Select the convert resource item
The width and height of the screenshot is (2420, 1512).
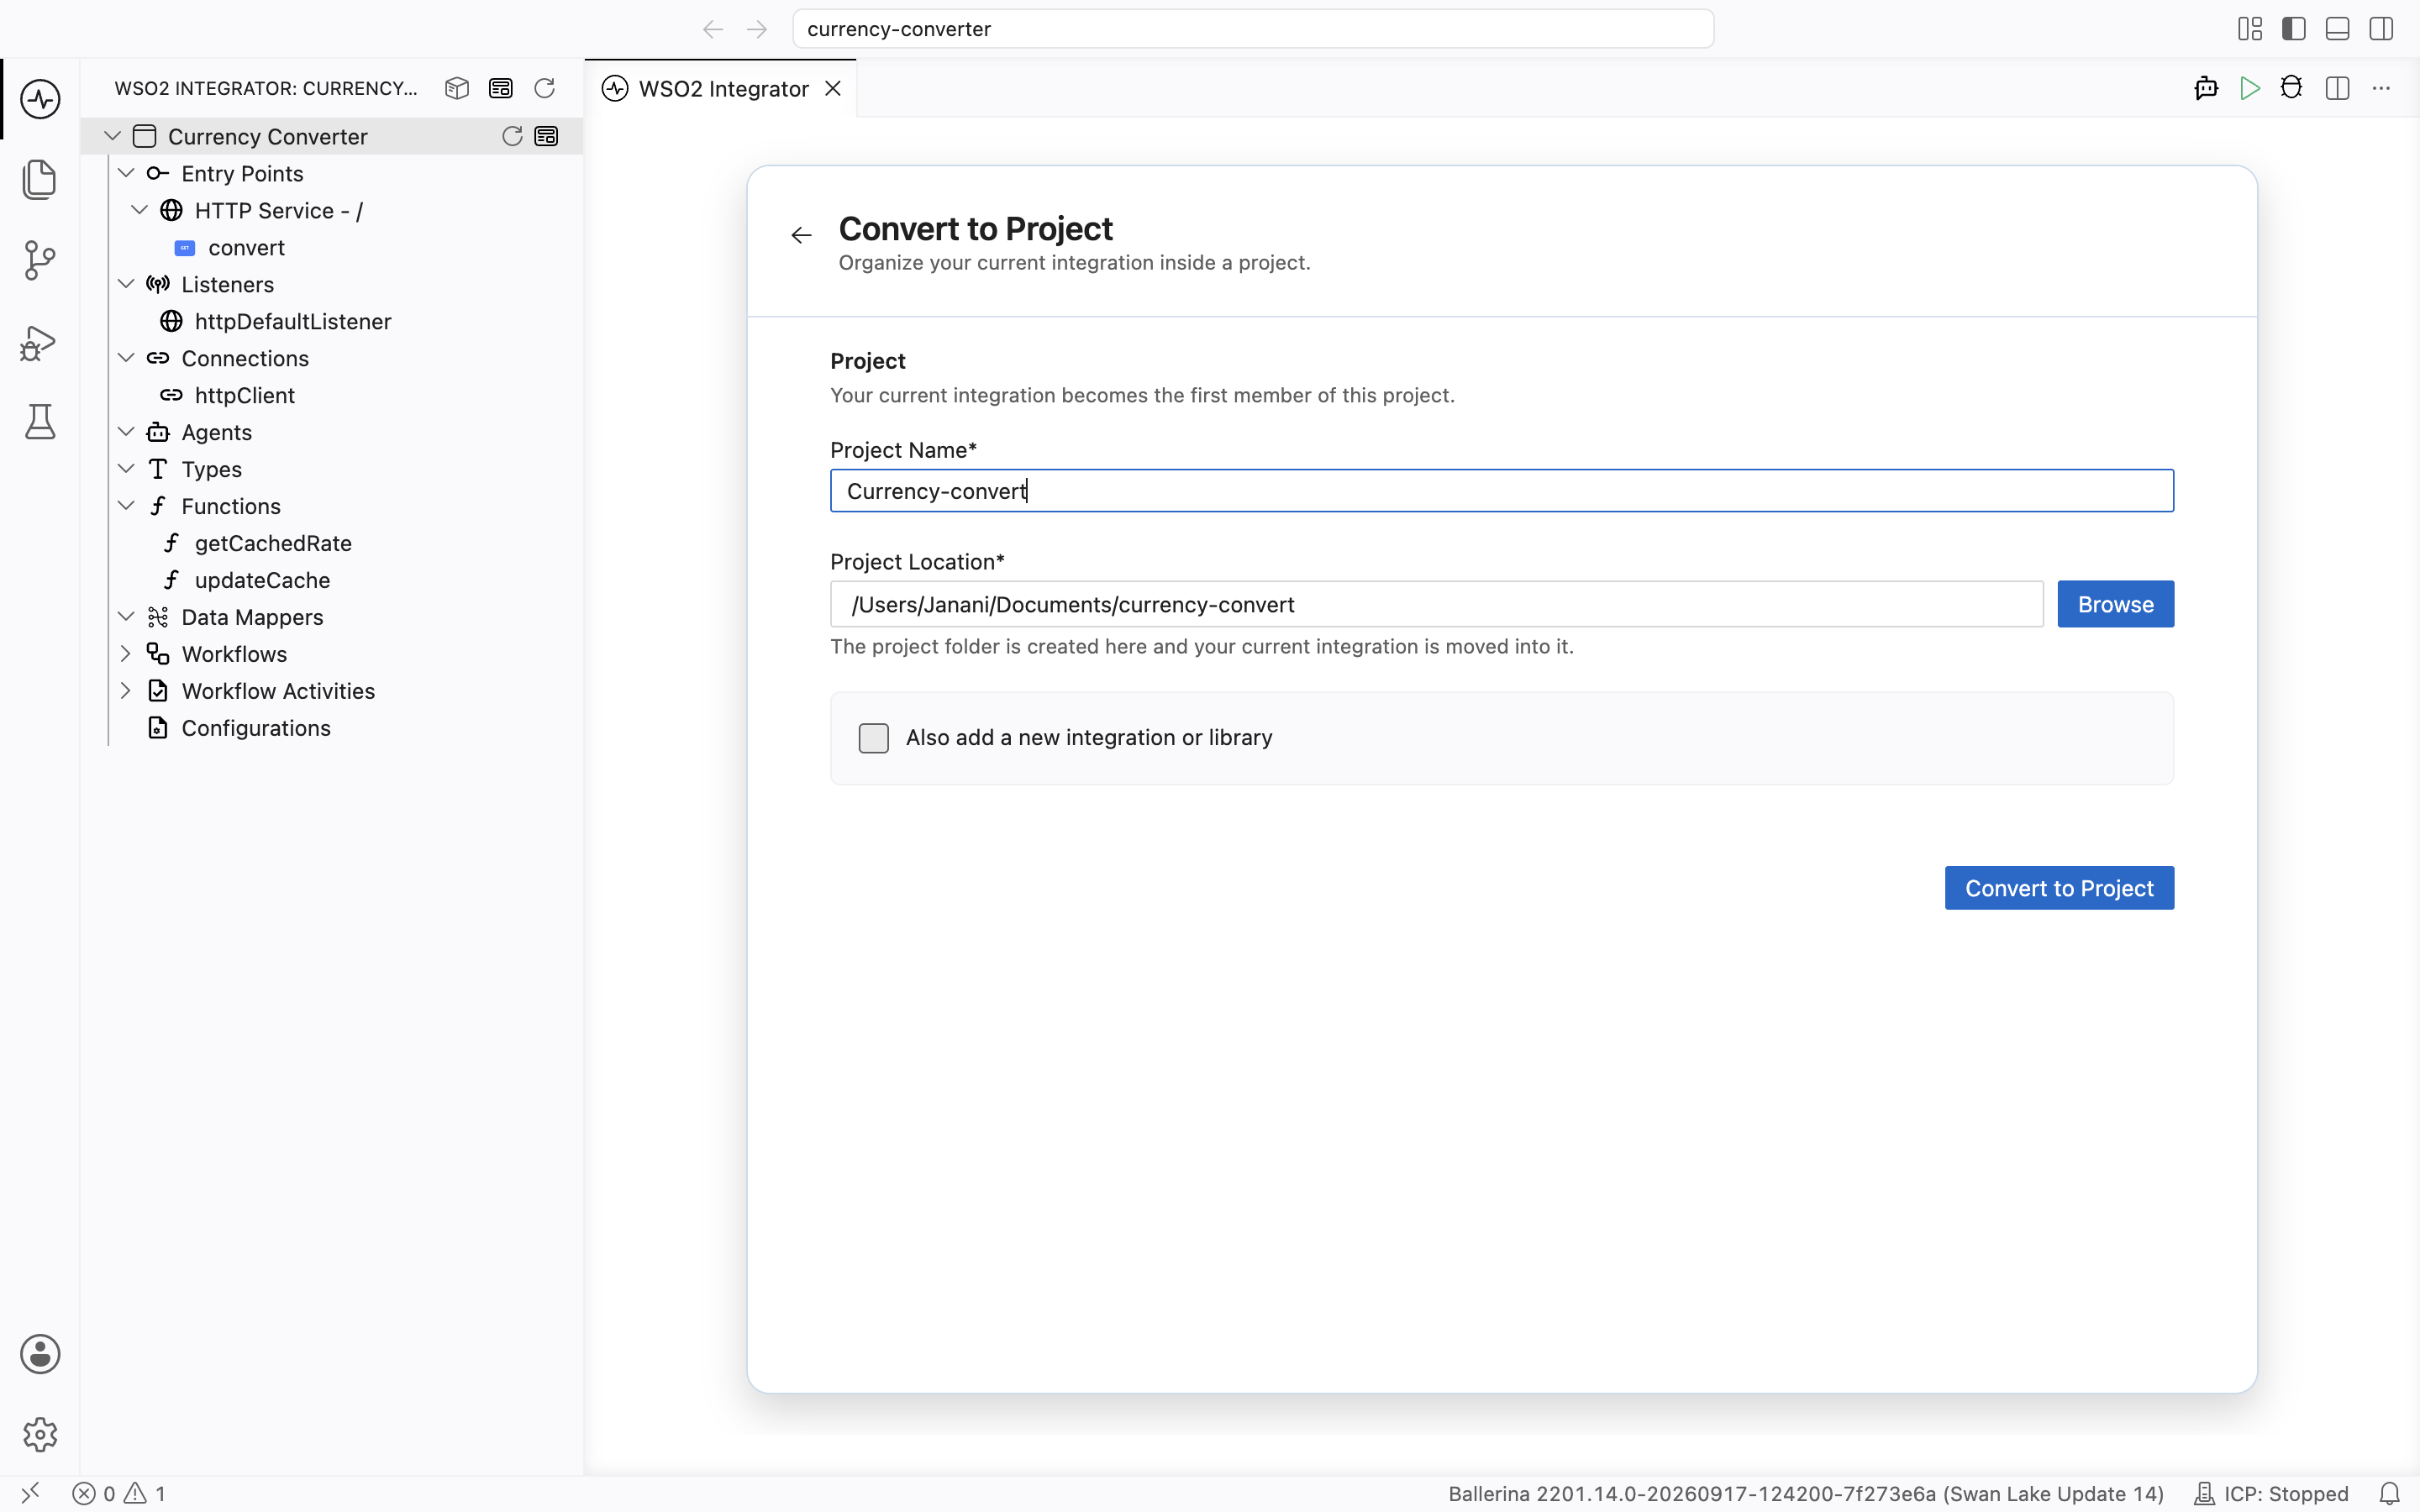click(x=246, y=247)
